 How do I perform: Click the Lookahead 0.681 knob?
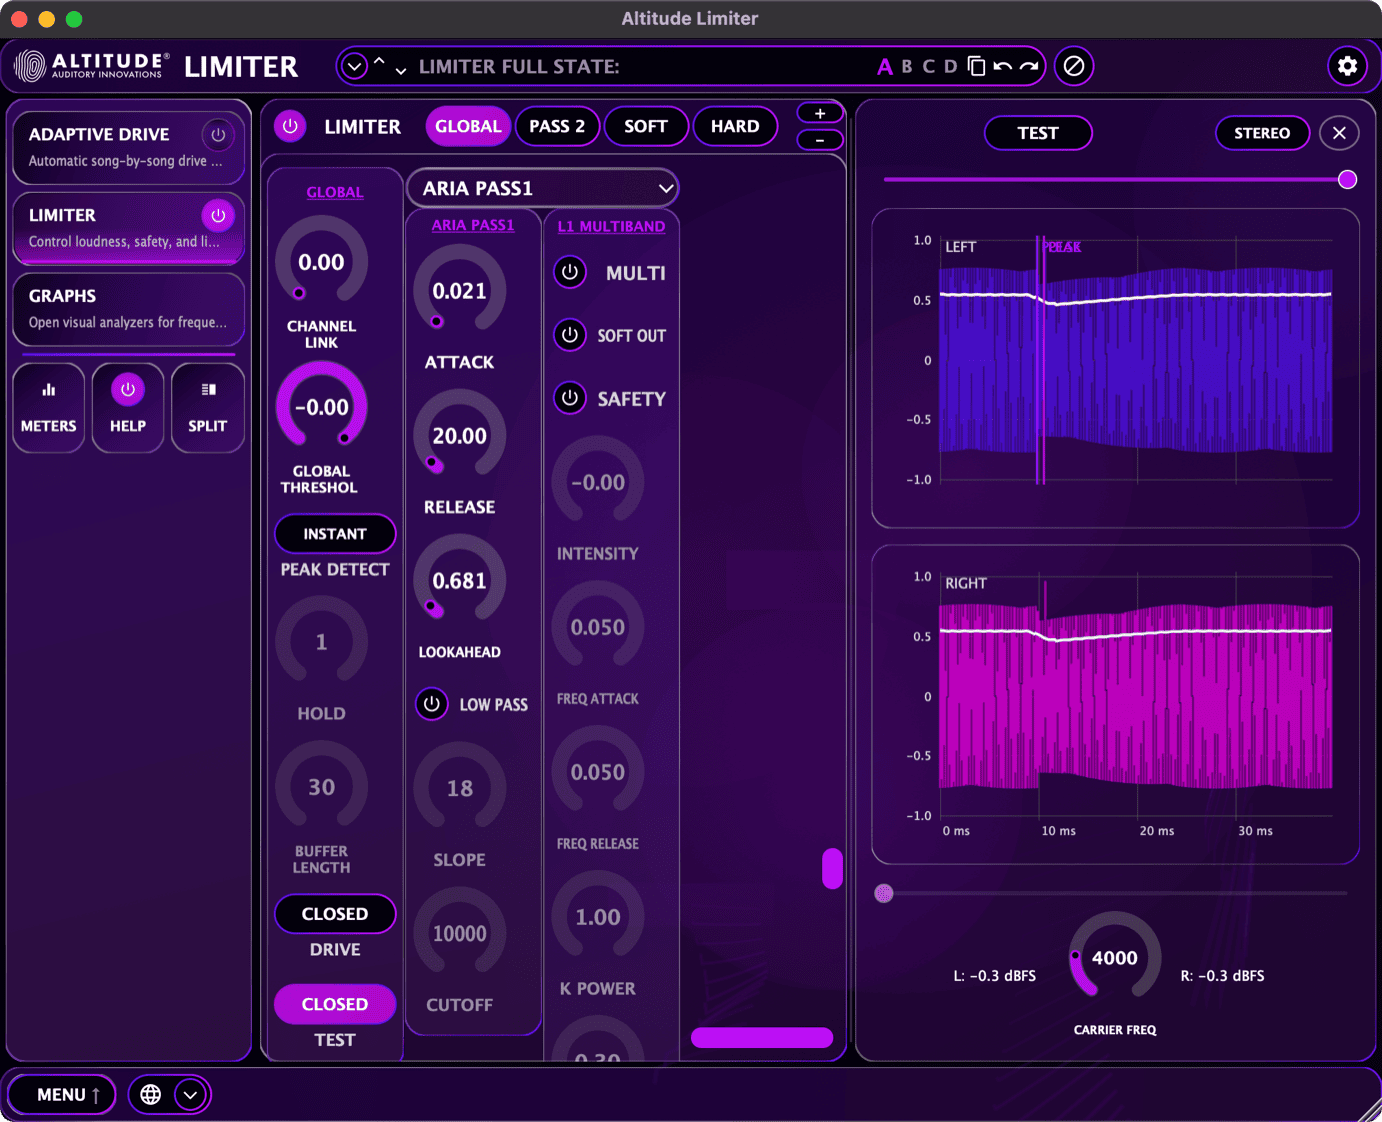tap(460, 580)
